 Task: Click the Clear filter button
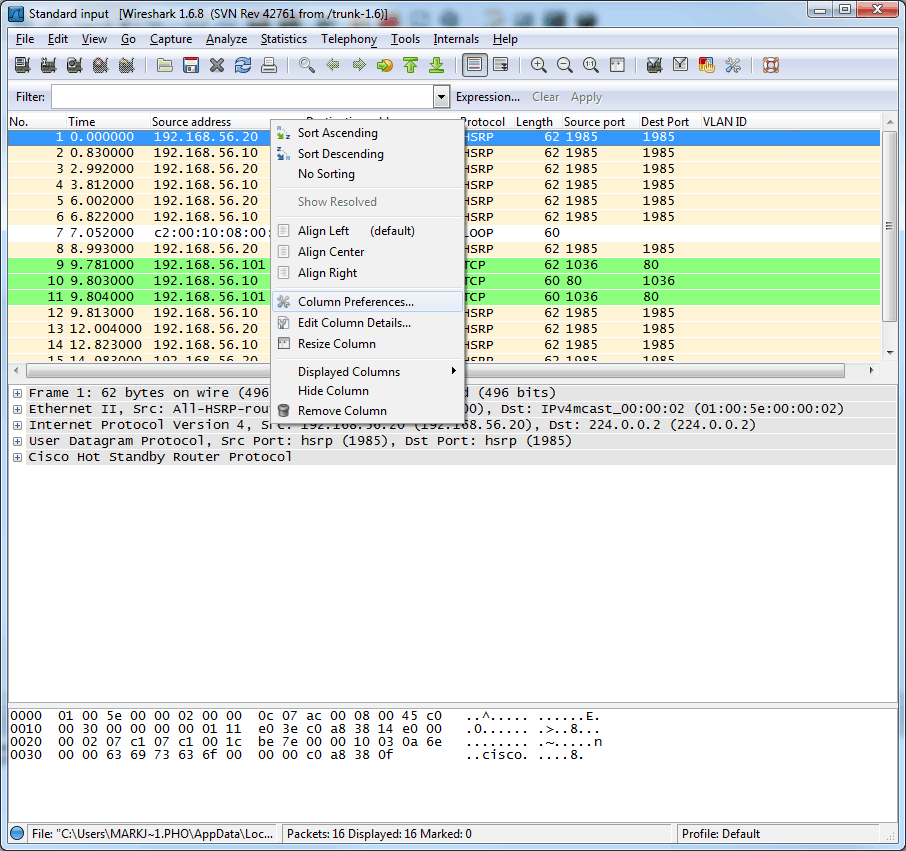(x=545, y=97)
